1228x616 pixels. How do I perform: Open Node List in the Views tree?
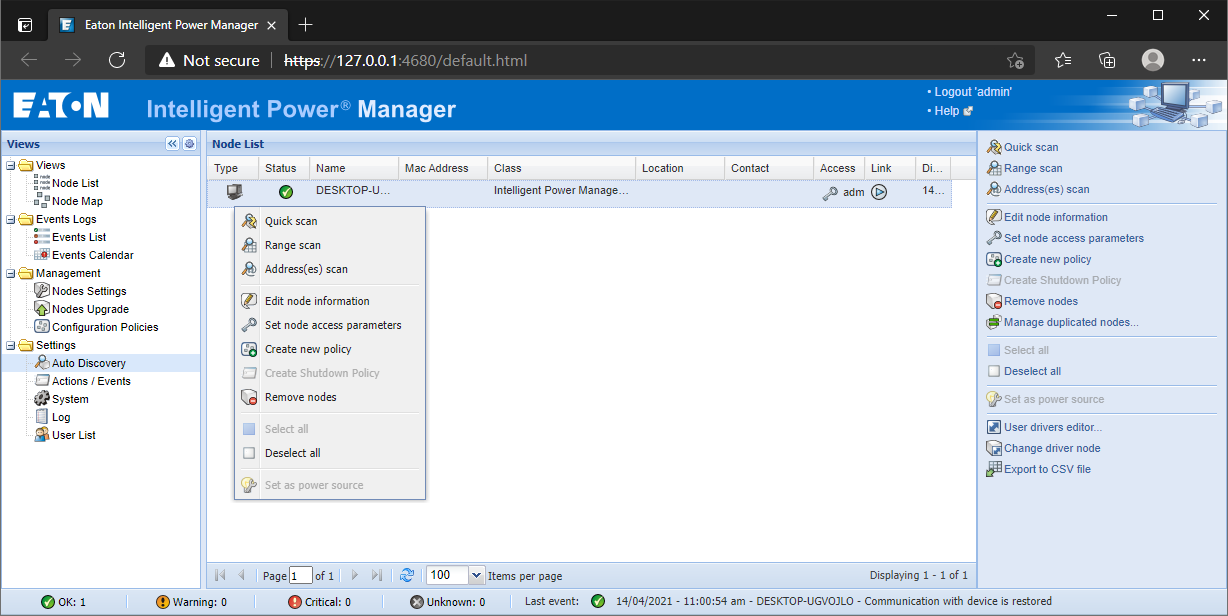point(75,183)
